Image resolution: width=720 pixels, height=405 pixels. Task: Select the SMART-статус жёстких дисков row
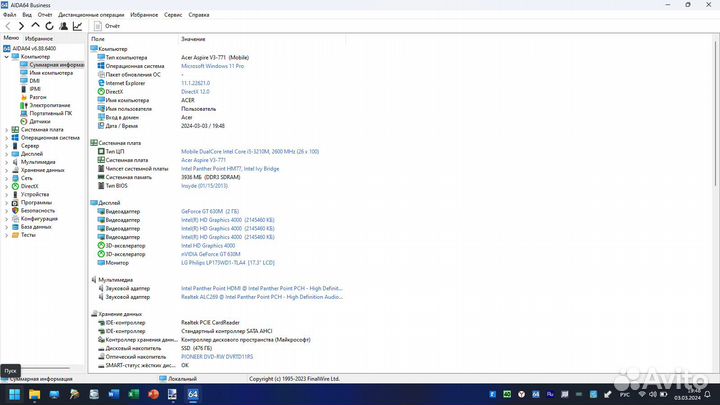click(139, 366)
